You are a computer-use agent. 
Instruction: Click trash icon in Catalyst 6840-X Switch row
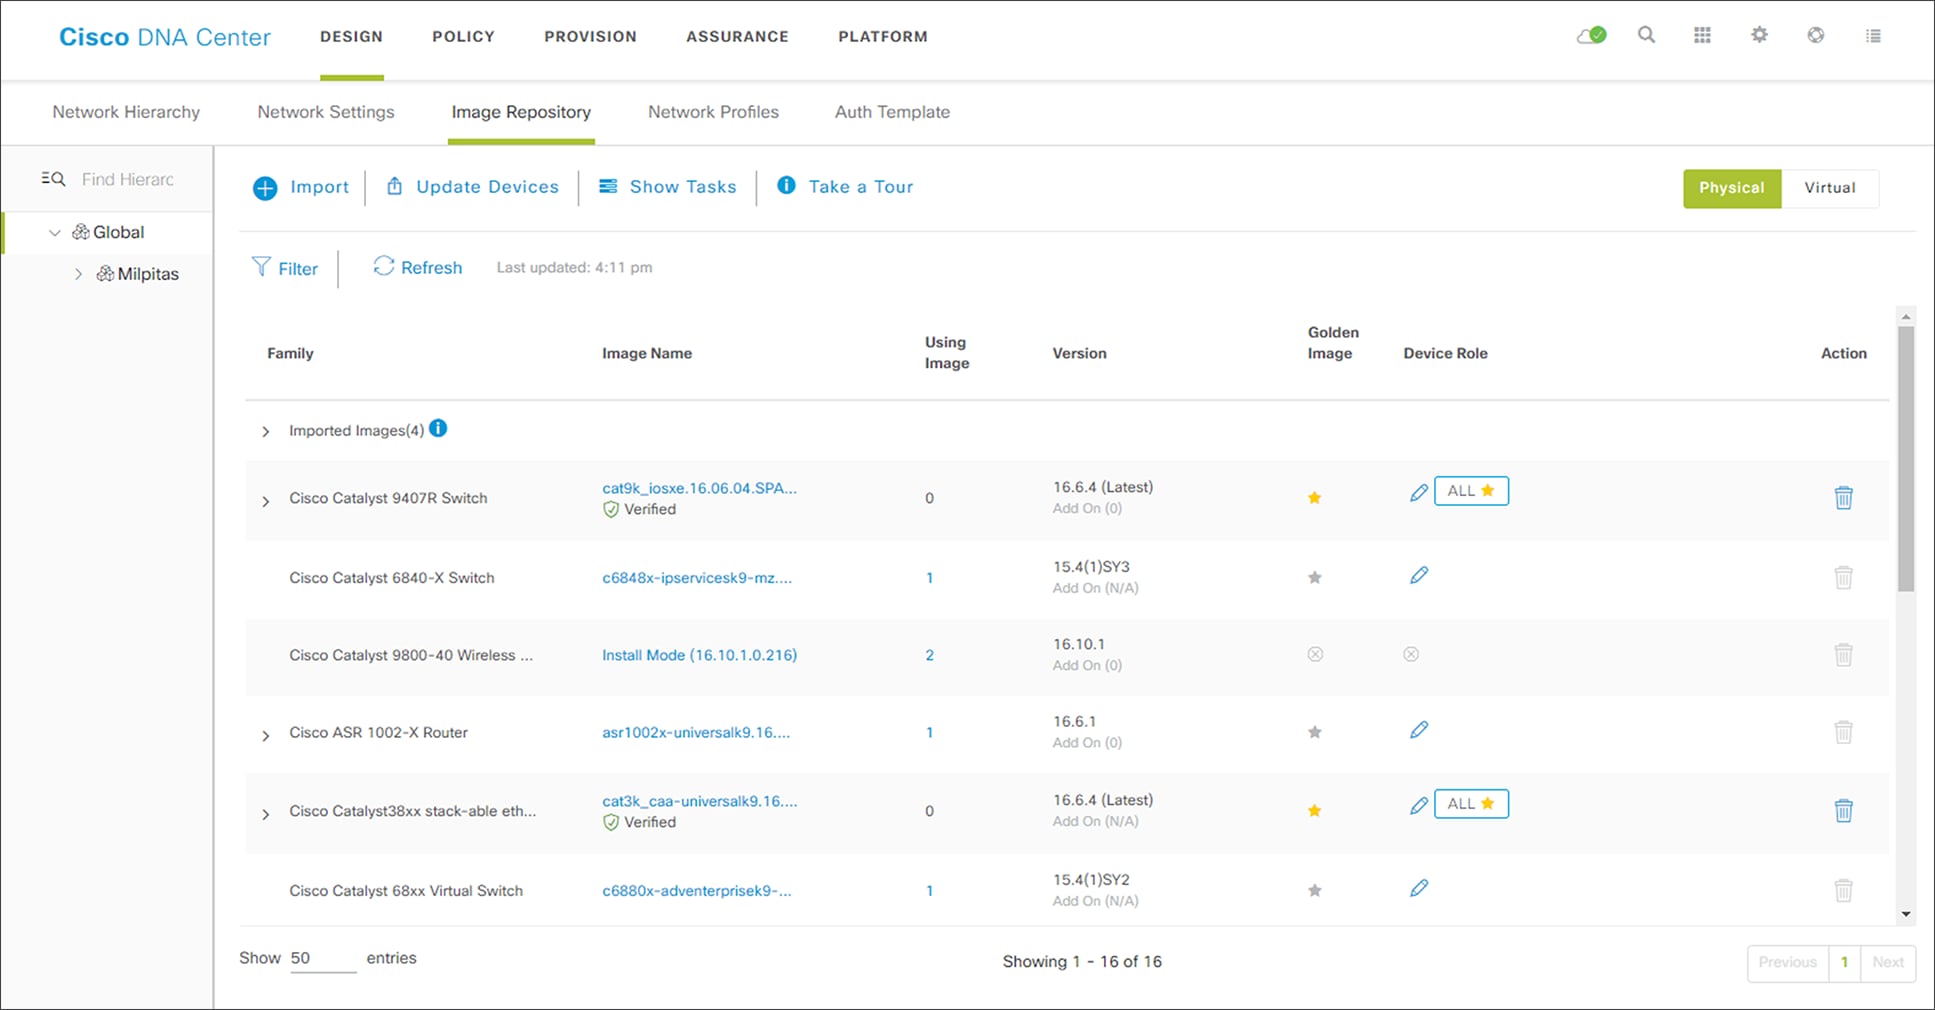(x=1844, y=577)
